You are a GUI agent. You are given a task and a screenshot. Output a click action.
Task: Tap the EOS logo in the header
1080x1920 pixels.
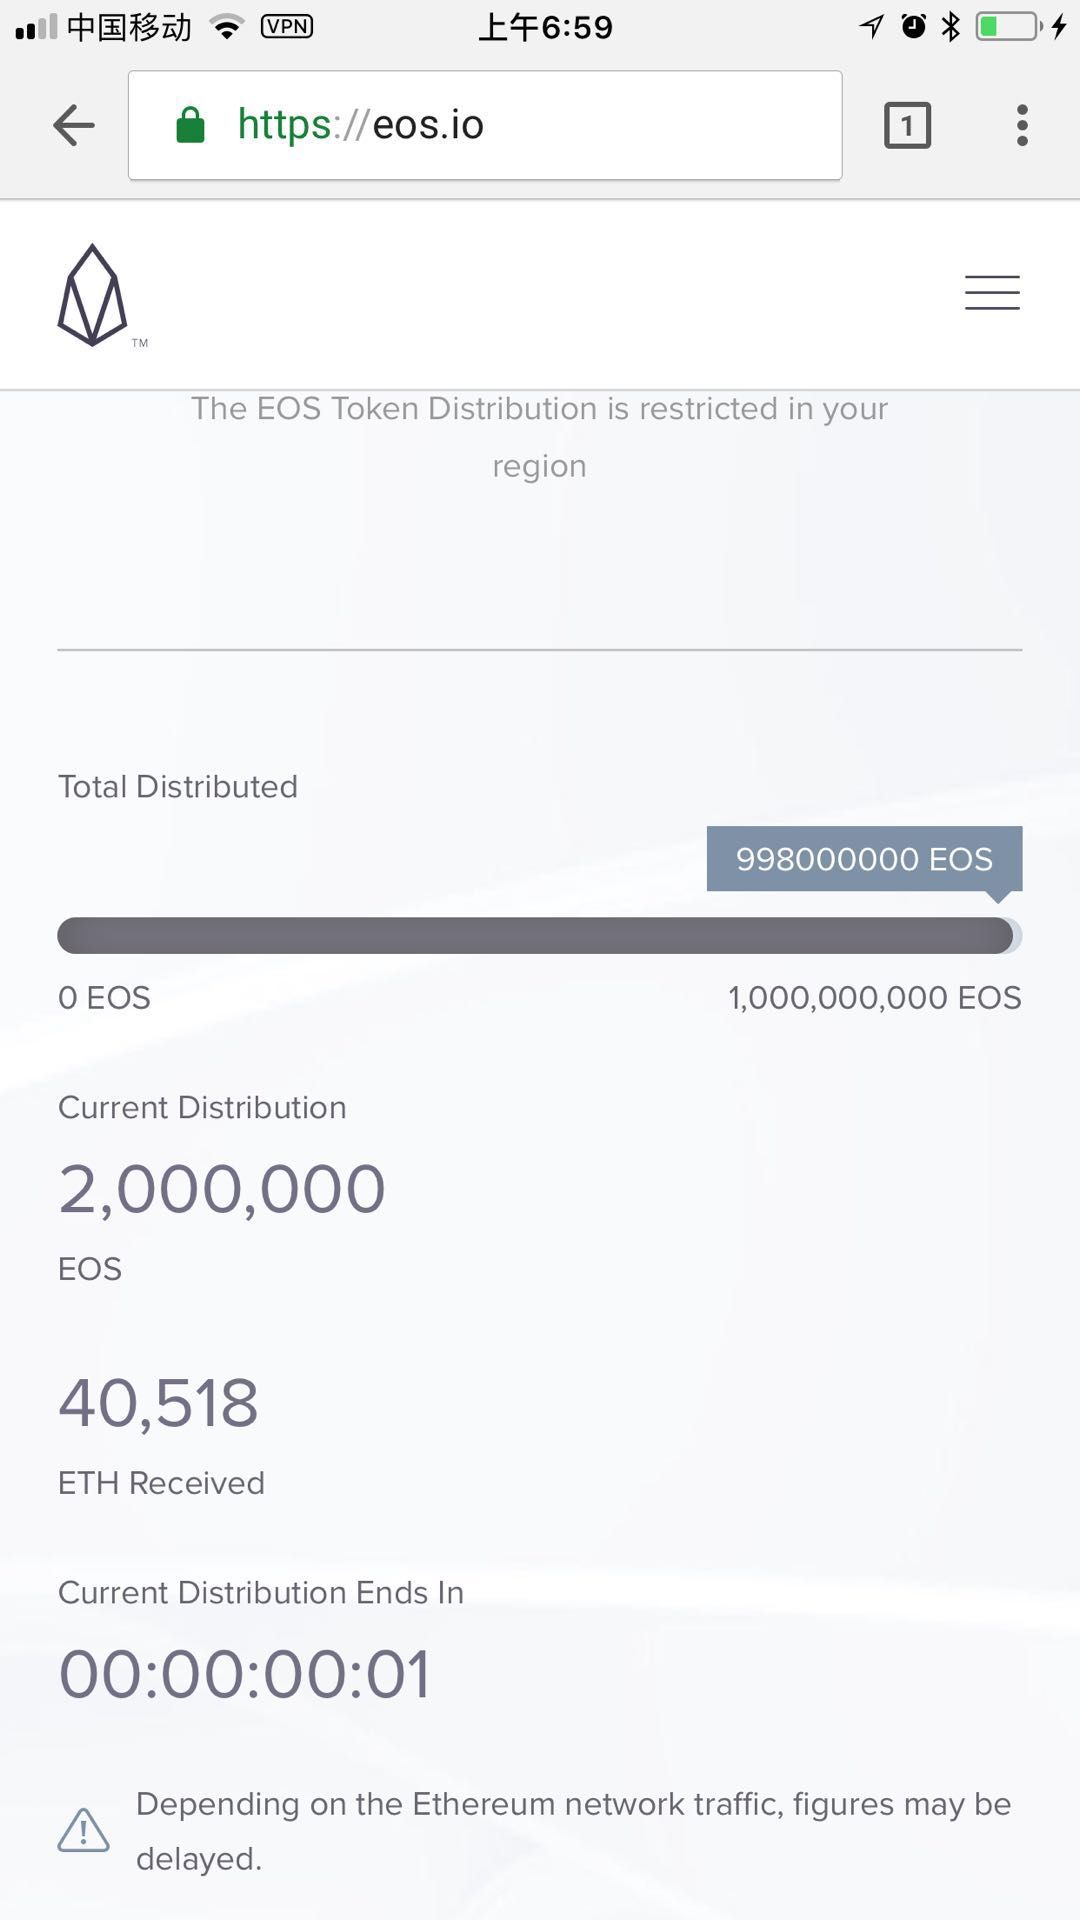pos(93,295)
